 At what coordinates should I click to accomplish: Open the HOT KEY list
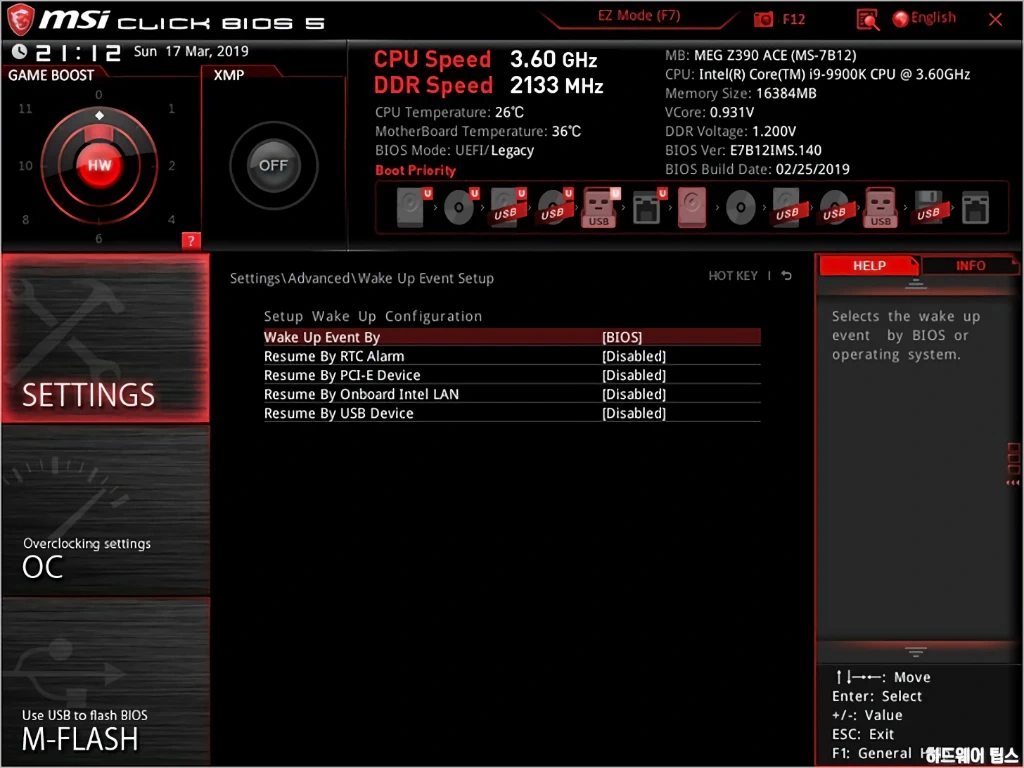pyautogui.click(x=733, y=276)
